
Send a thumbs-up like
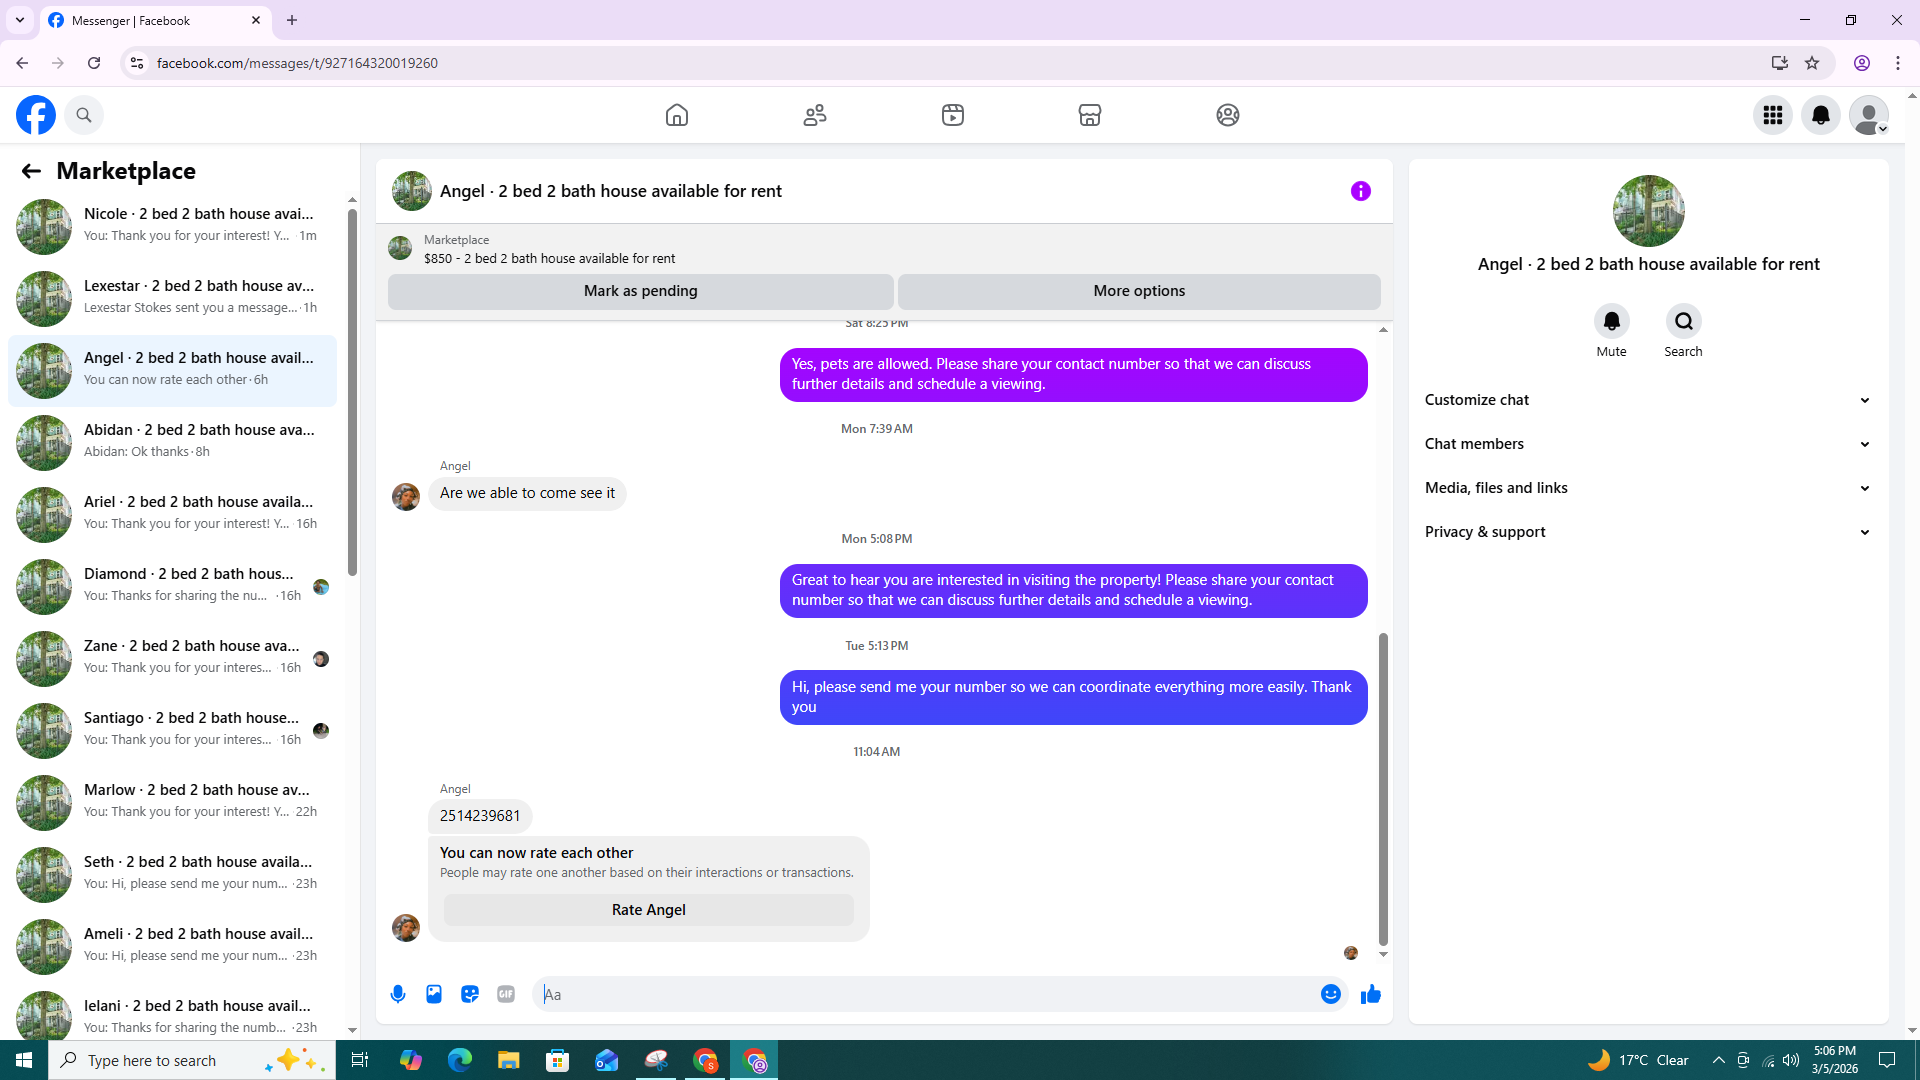coord(1371,994)
